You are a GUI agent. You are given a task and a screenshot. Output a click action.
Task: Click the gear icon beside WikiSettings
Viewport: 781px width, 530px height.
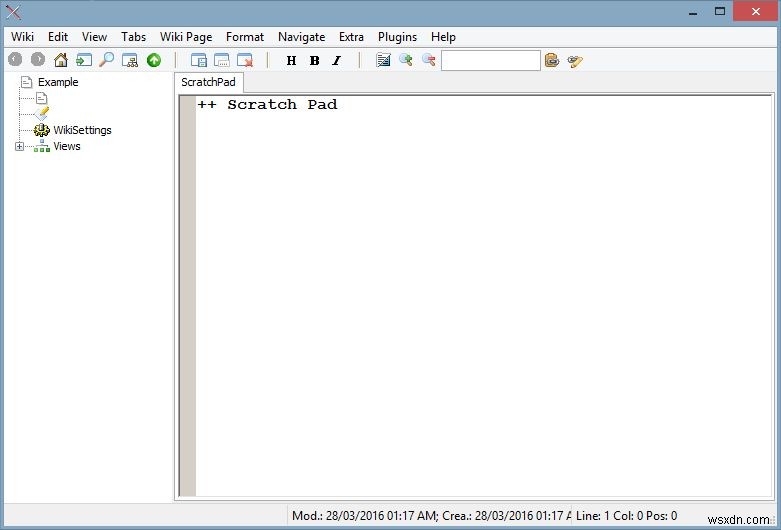pyautogui.click(x=42, y=130)
